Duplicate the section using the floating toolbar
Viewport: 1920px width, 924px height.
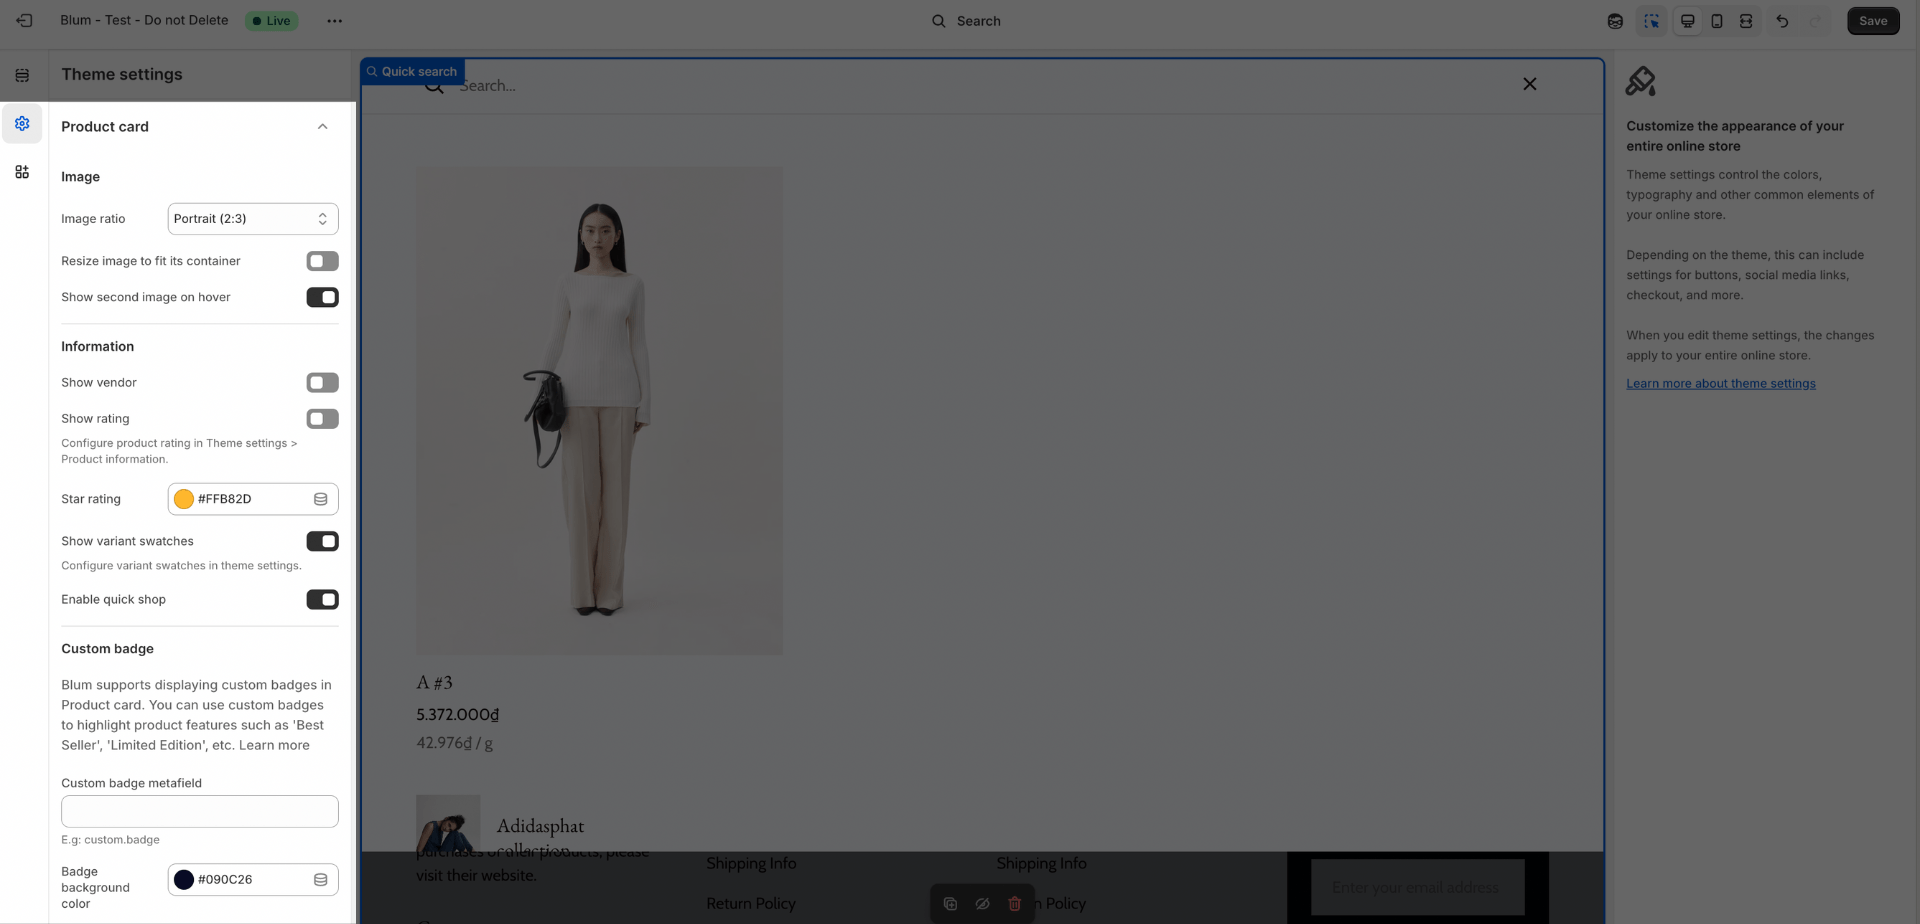tap(949, 903)
